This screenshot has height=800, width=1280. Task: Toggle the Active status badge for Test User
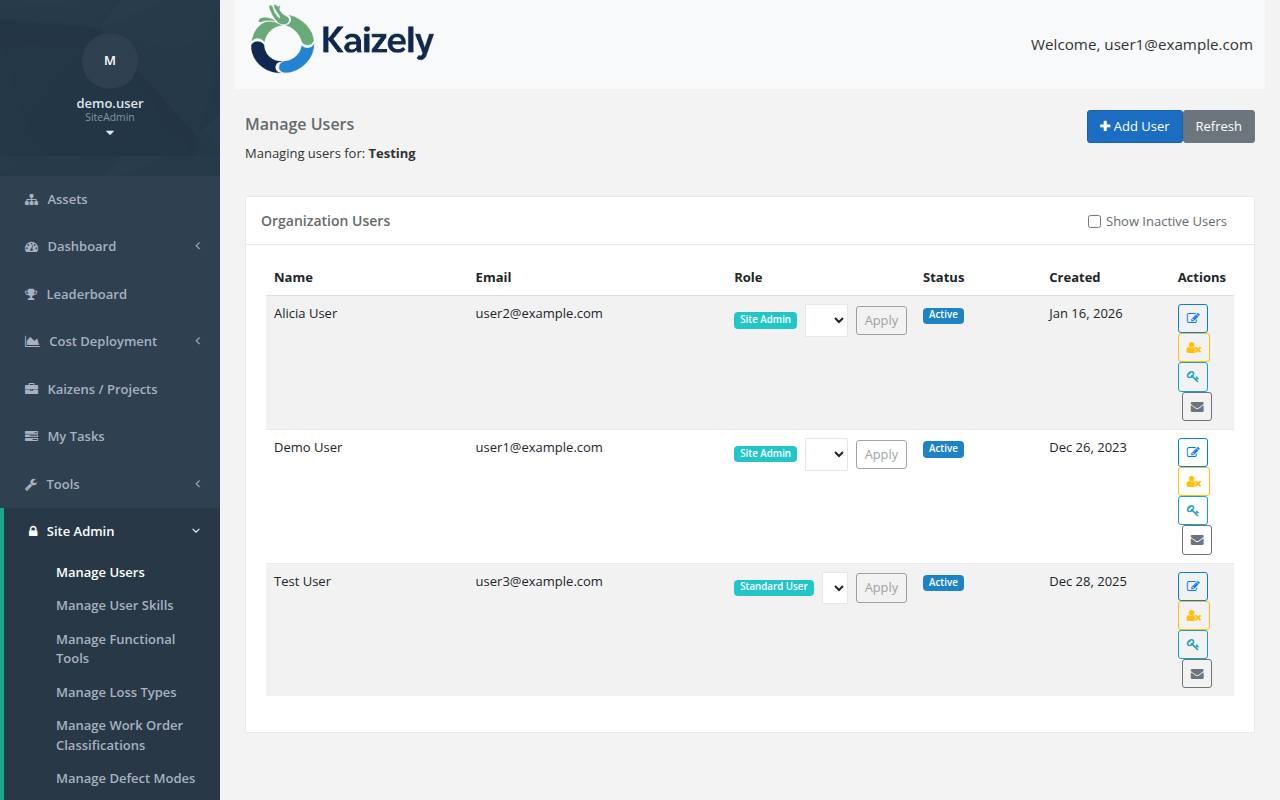(943, 582)
